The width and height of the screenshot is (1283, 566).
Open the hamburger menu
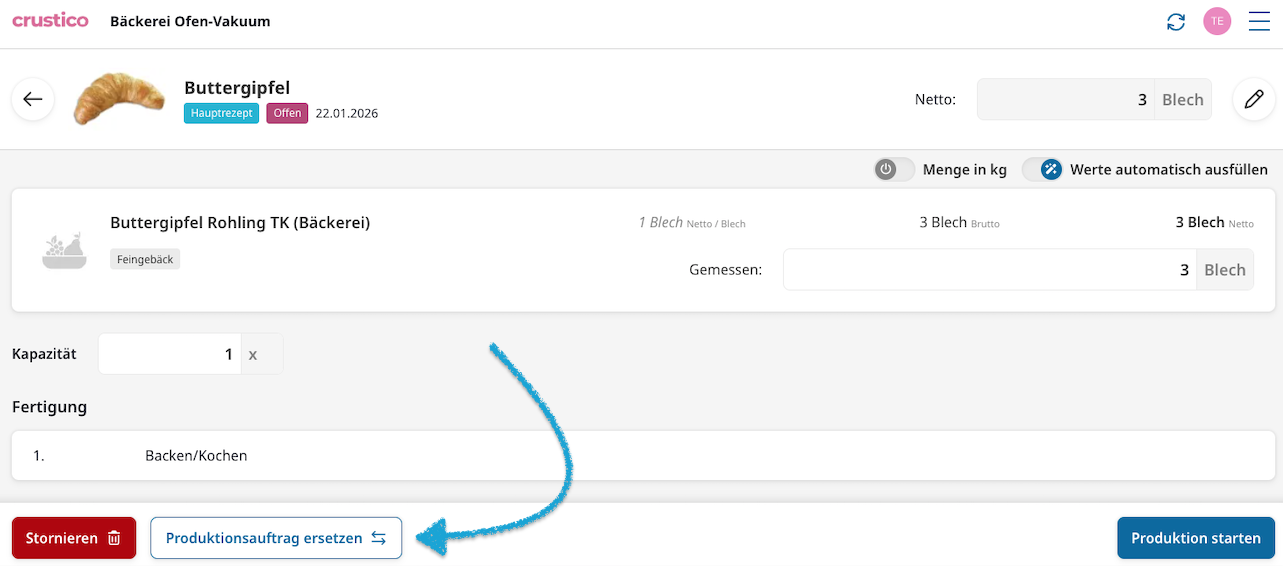click(x=1259, y=21)
